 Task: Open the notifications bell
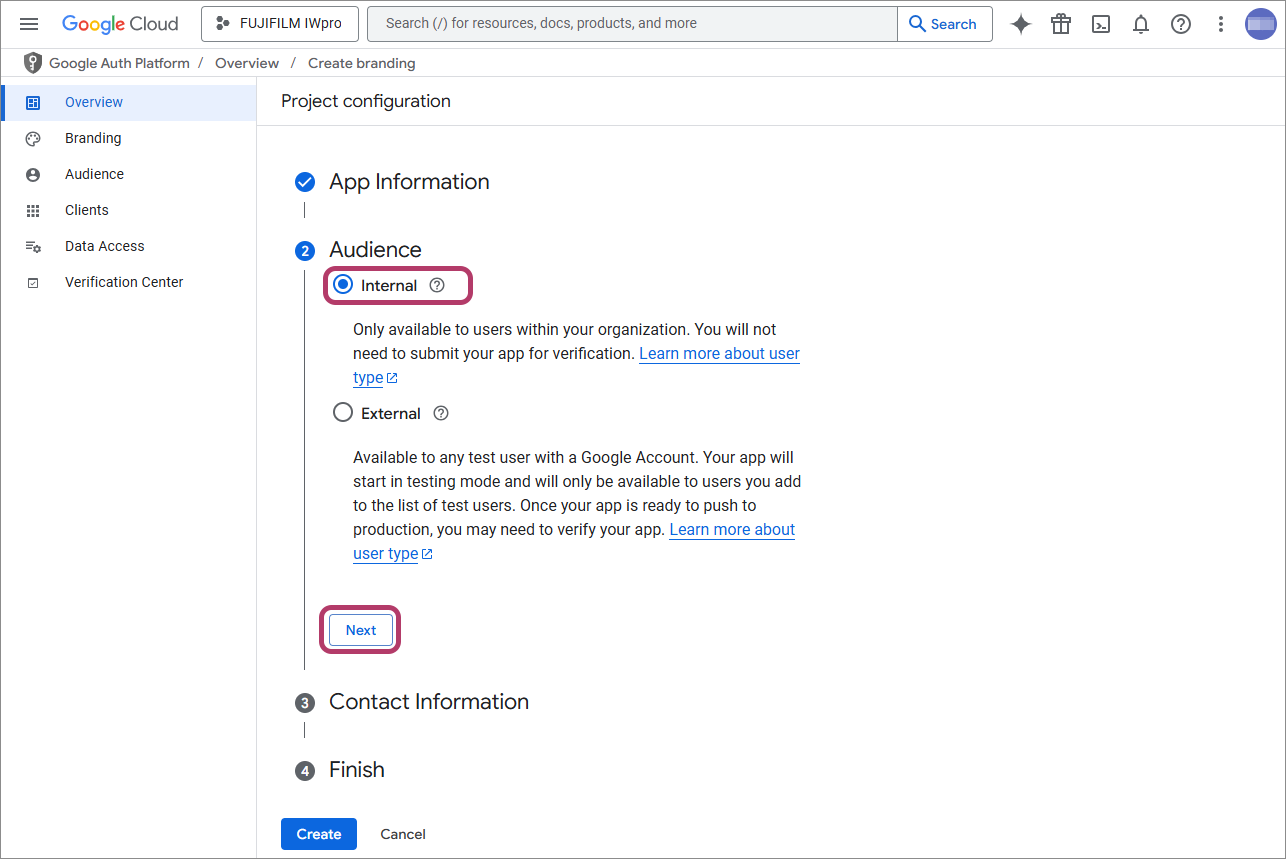click(x=1141, y=24)
